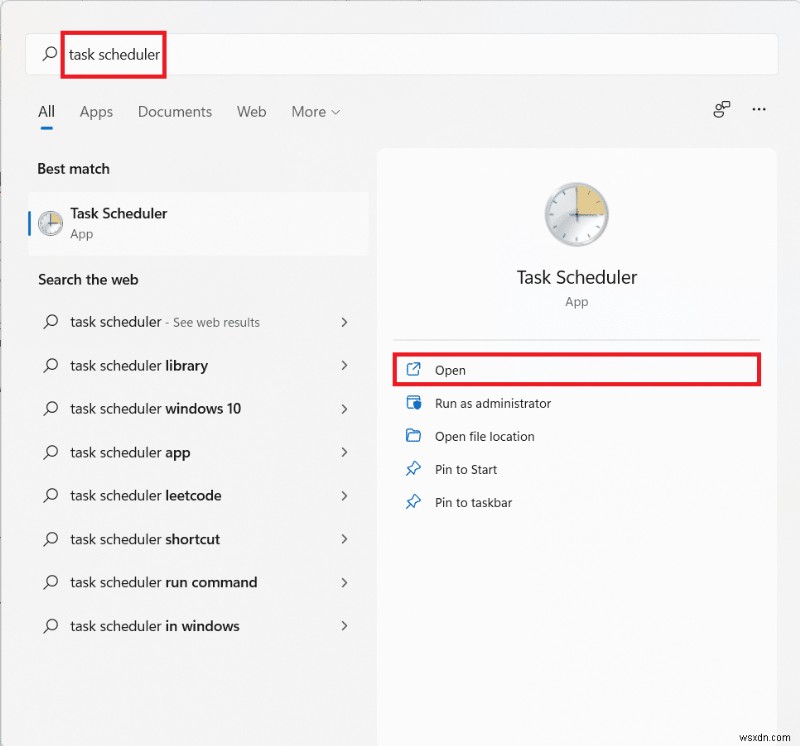Image resolution: width=800 pixels, height=746 pixels.
Task: Select the Pin to Start pin icon
Action: 413,469
